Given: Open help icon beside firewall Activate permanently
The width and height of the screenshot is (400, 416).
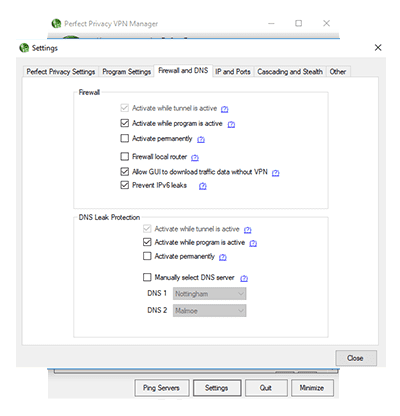Looking at the screenshot, I should [x=201, y=139].
